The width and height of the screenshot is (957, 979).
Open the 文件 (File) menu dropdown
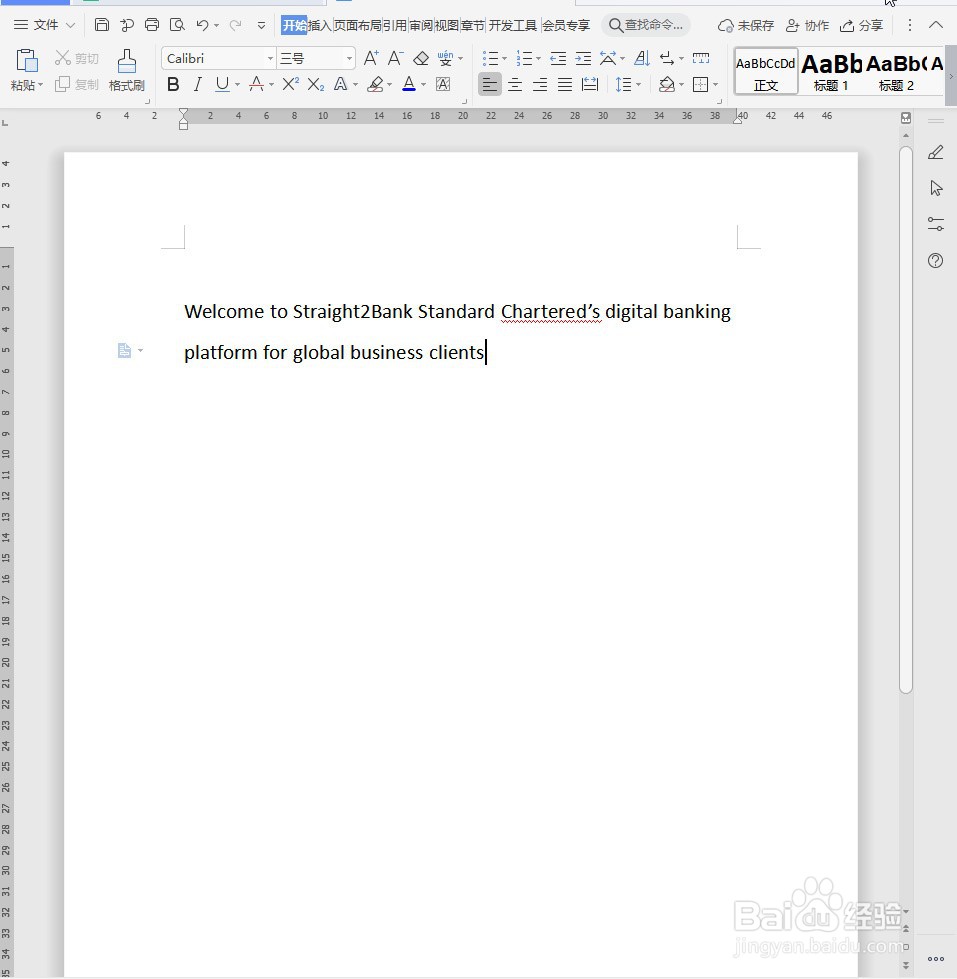point(44,25)
